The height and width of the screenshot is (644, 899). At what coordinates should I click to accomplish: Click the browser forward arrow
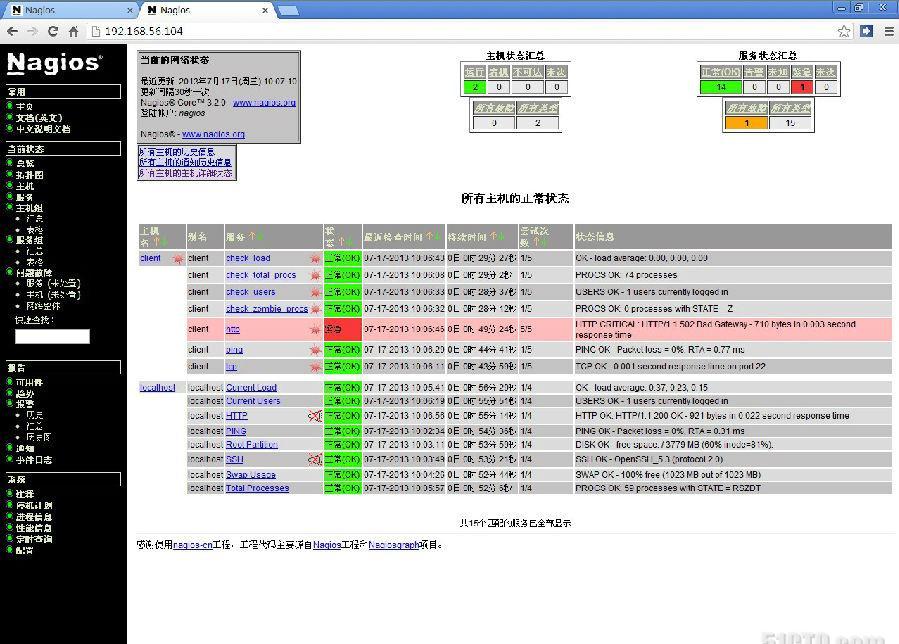(x=33, y=32)
